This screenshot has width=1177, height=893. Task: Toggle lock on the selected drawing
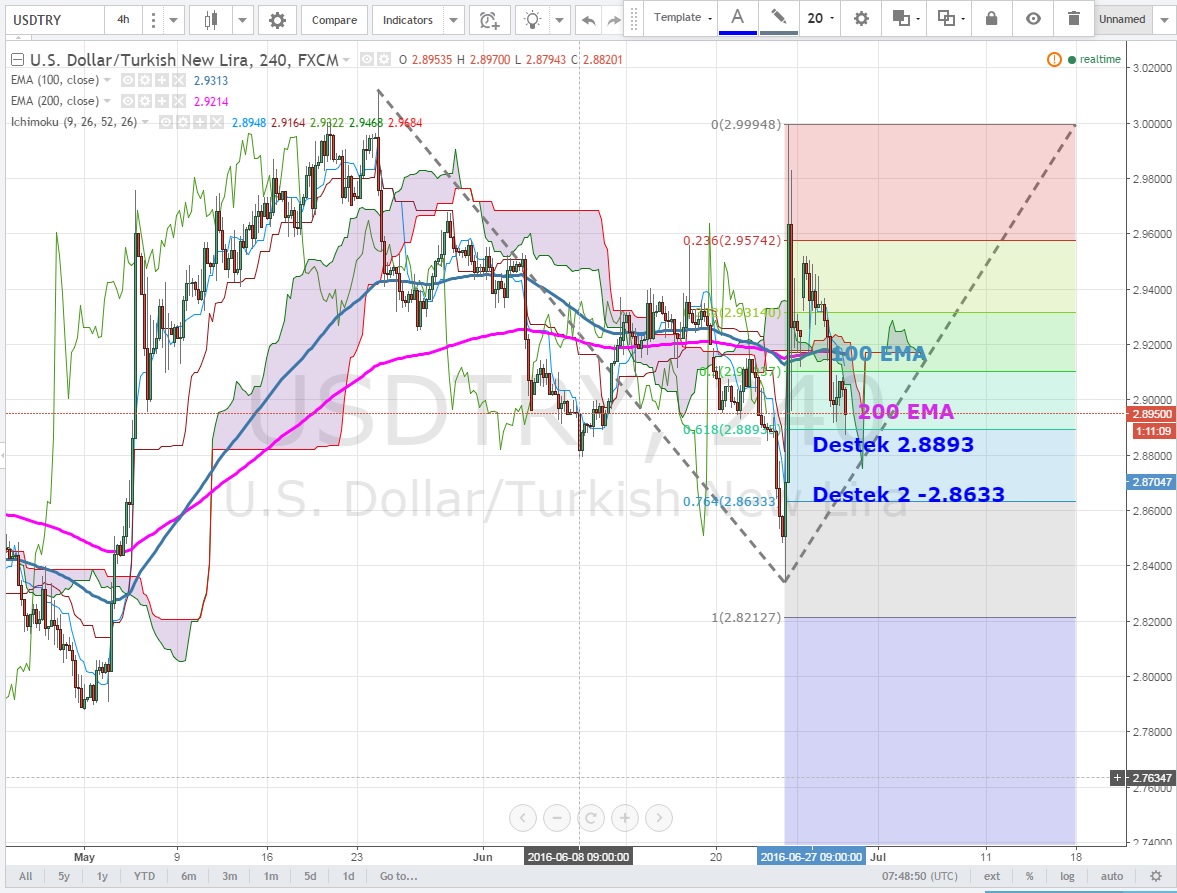991,18
